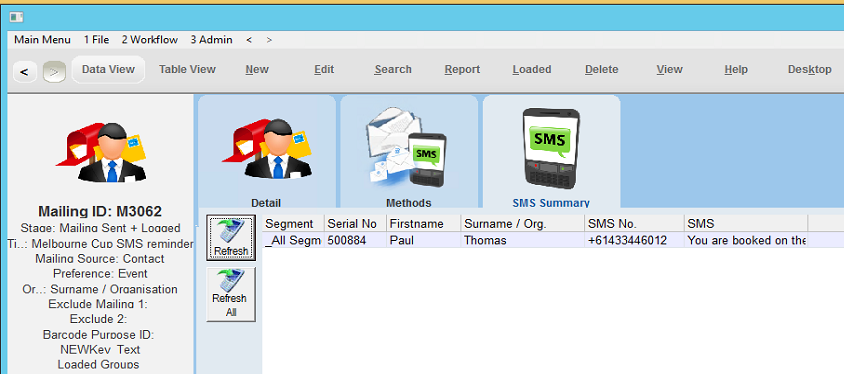
Task: Click the Delete toolbar button
Action: pyautogui.click(x=602, y=69)
